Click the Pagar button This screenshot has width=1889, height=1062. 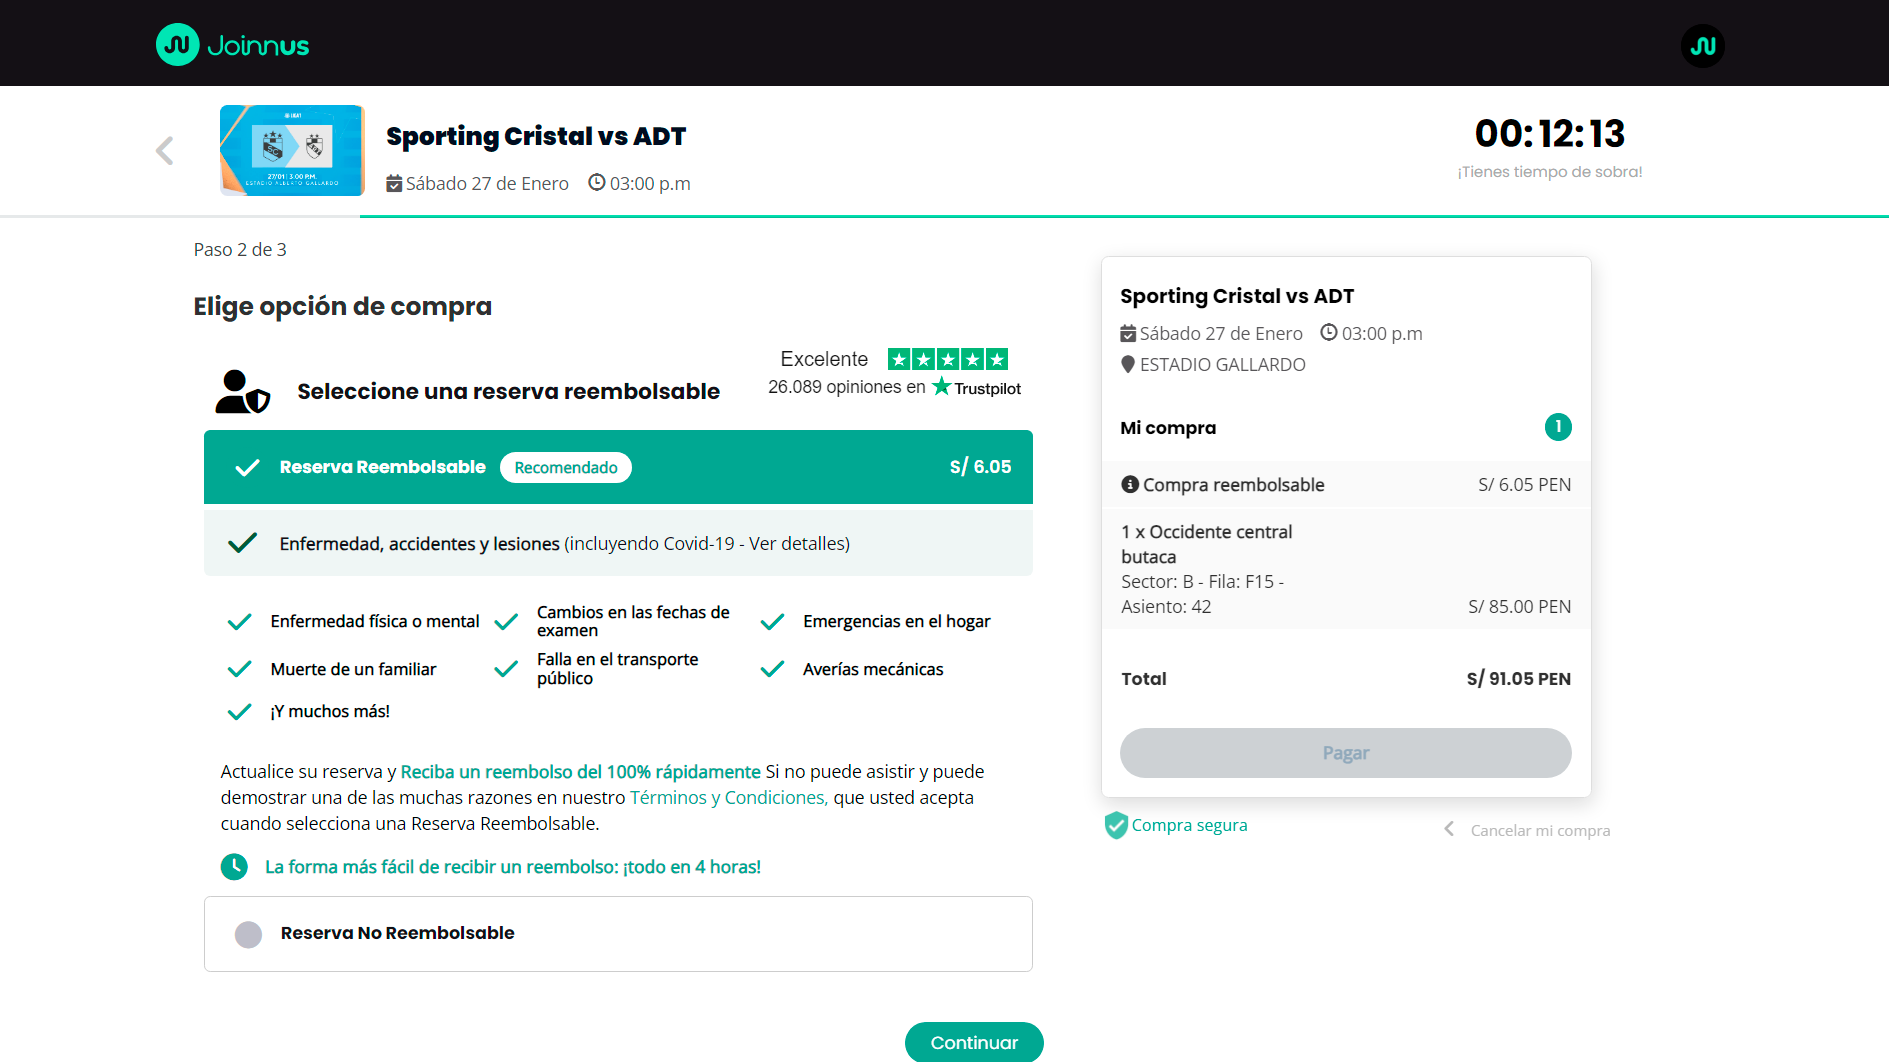coord(1345,753)
